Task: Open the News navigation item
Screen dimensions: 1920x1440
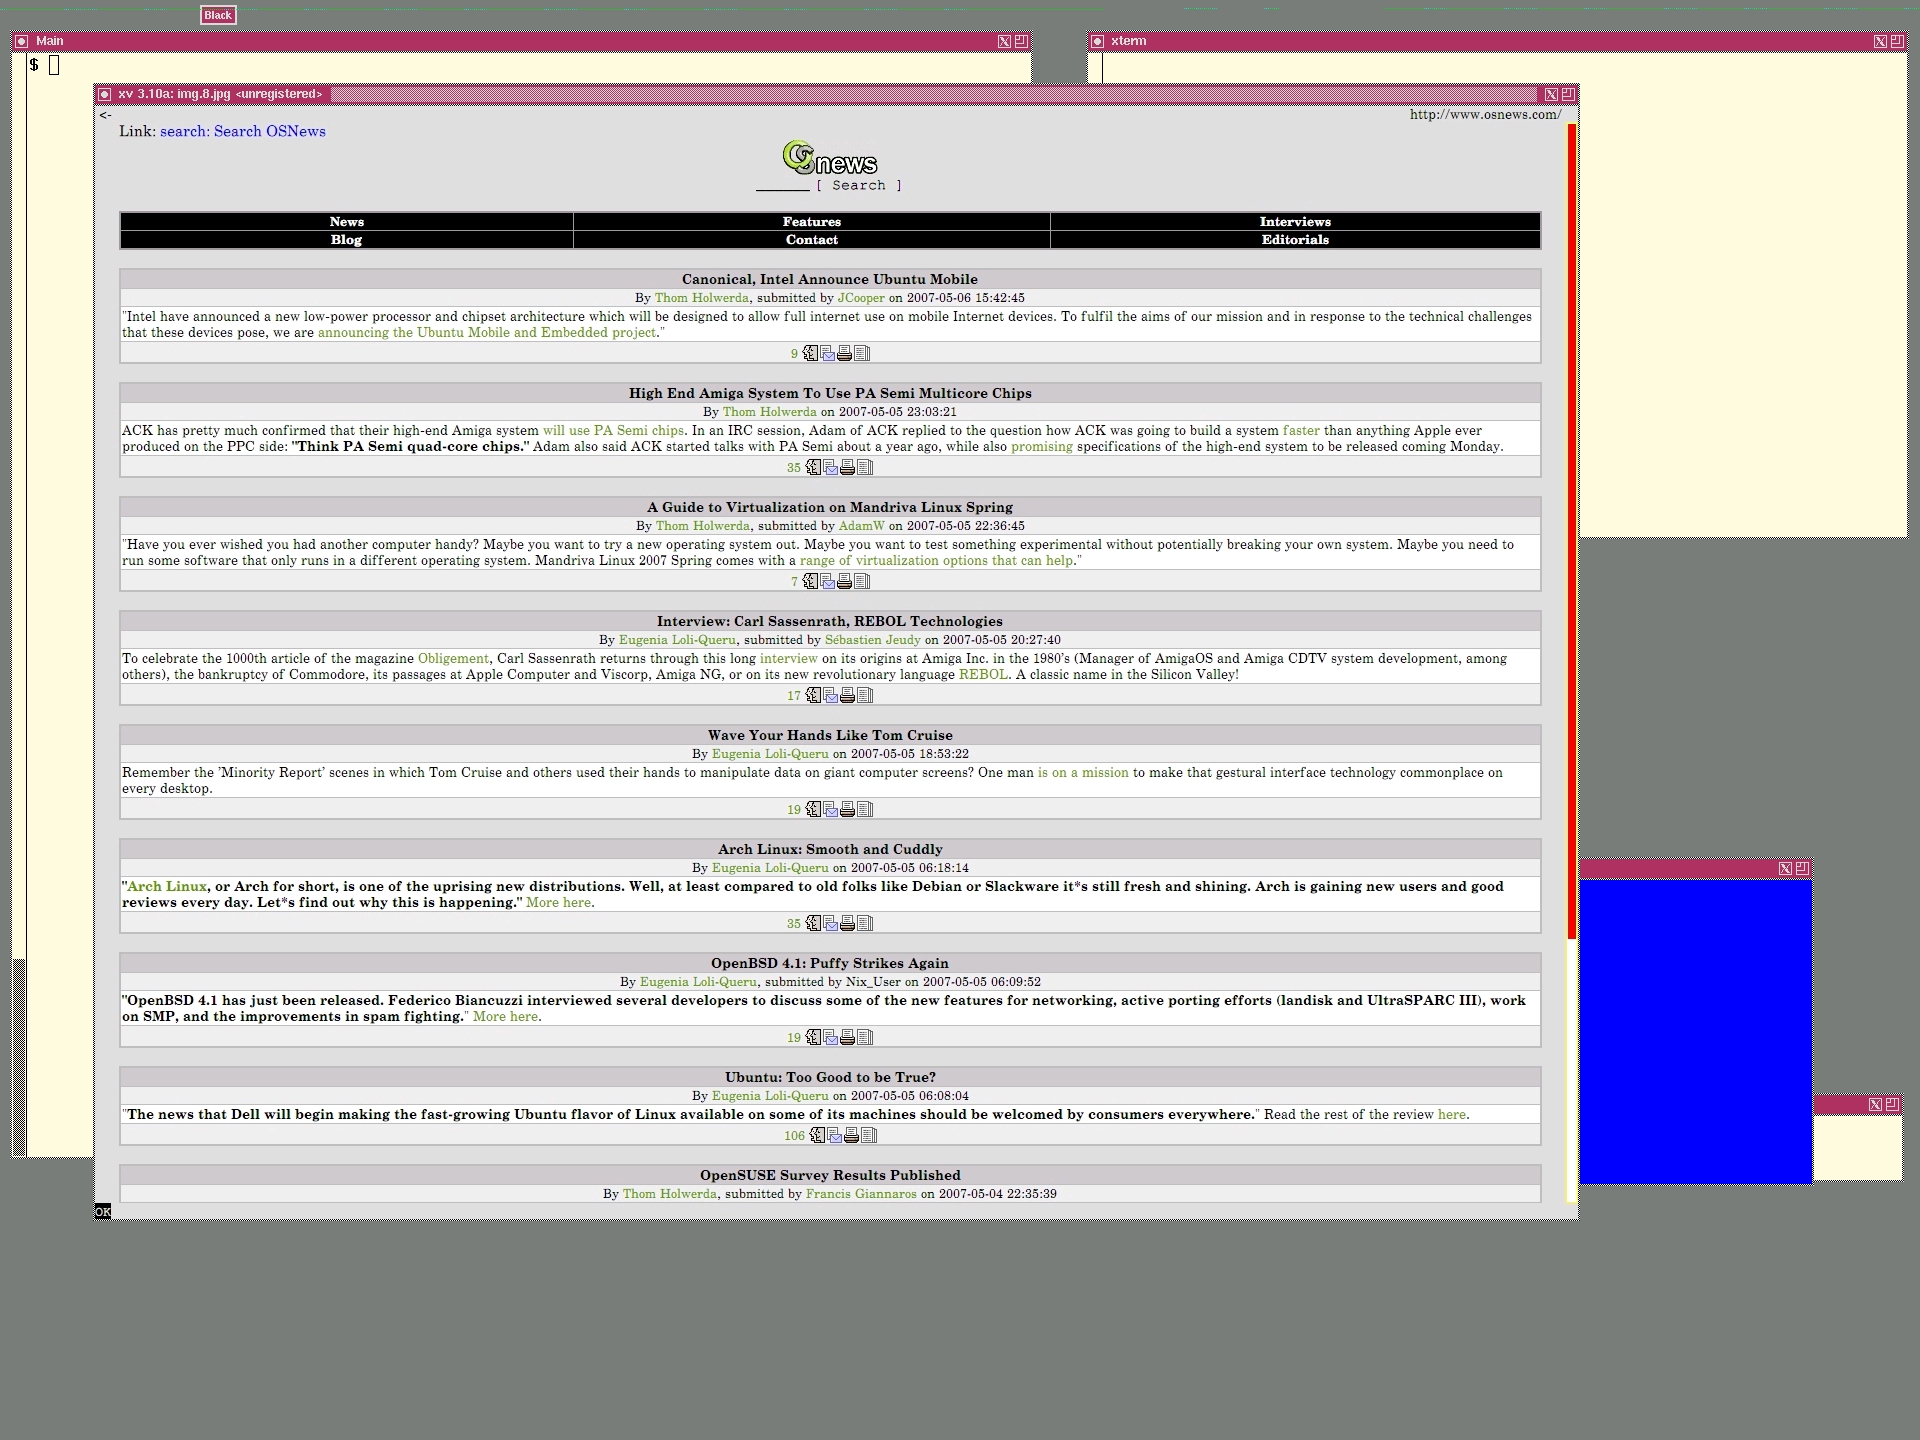Action: [x=346, y=222]
